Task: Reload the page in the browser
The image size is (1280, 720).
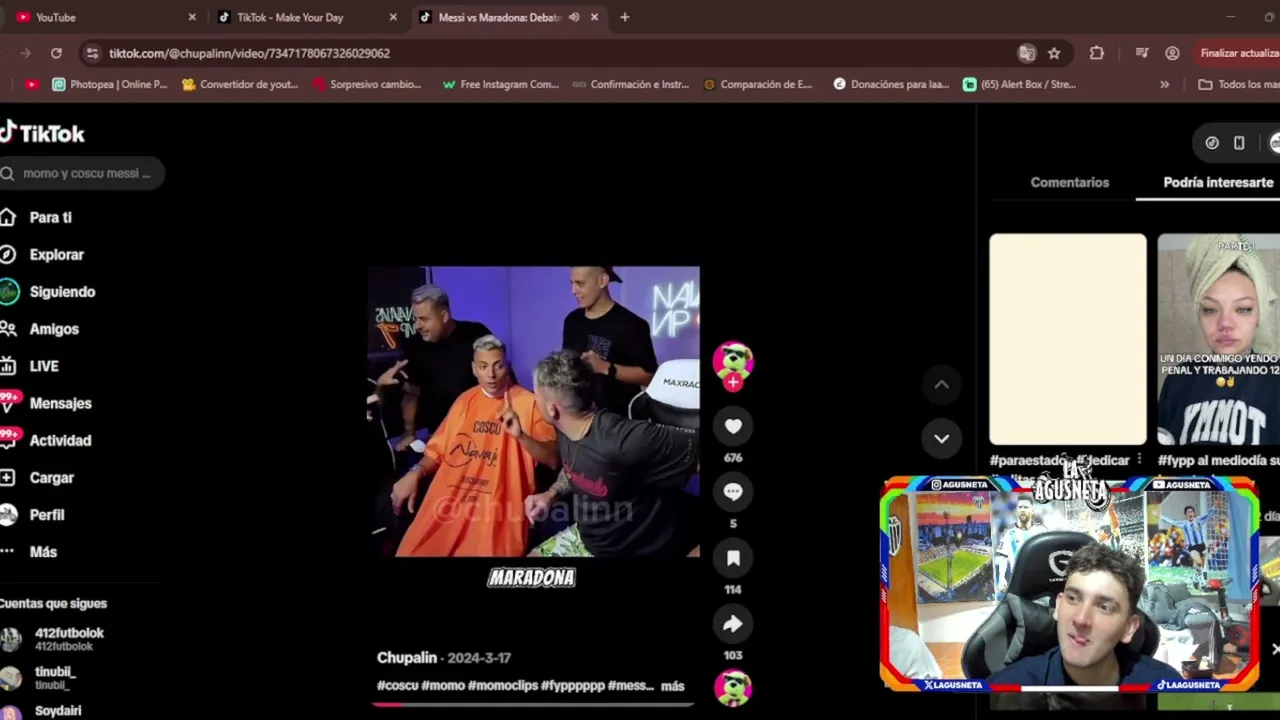Action: pyautogui.click(x=56, y=53)
